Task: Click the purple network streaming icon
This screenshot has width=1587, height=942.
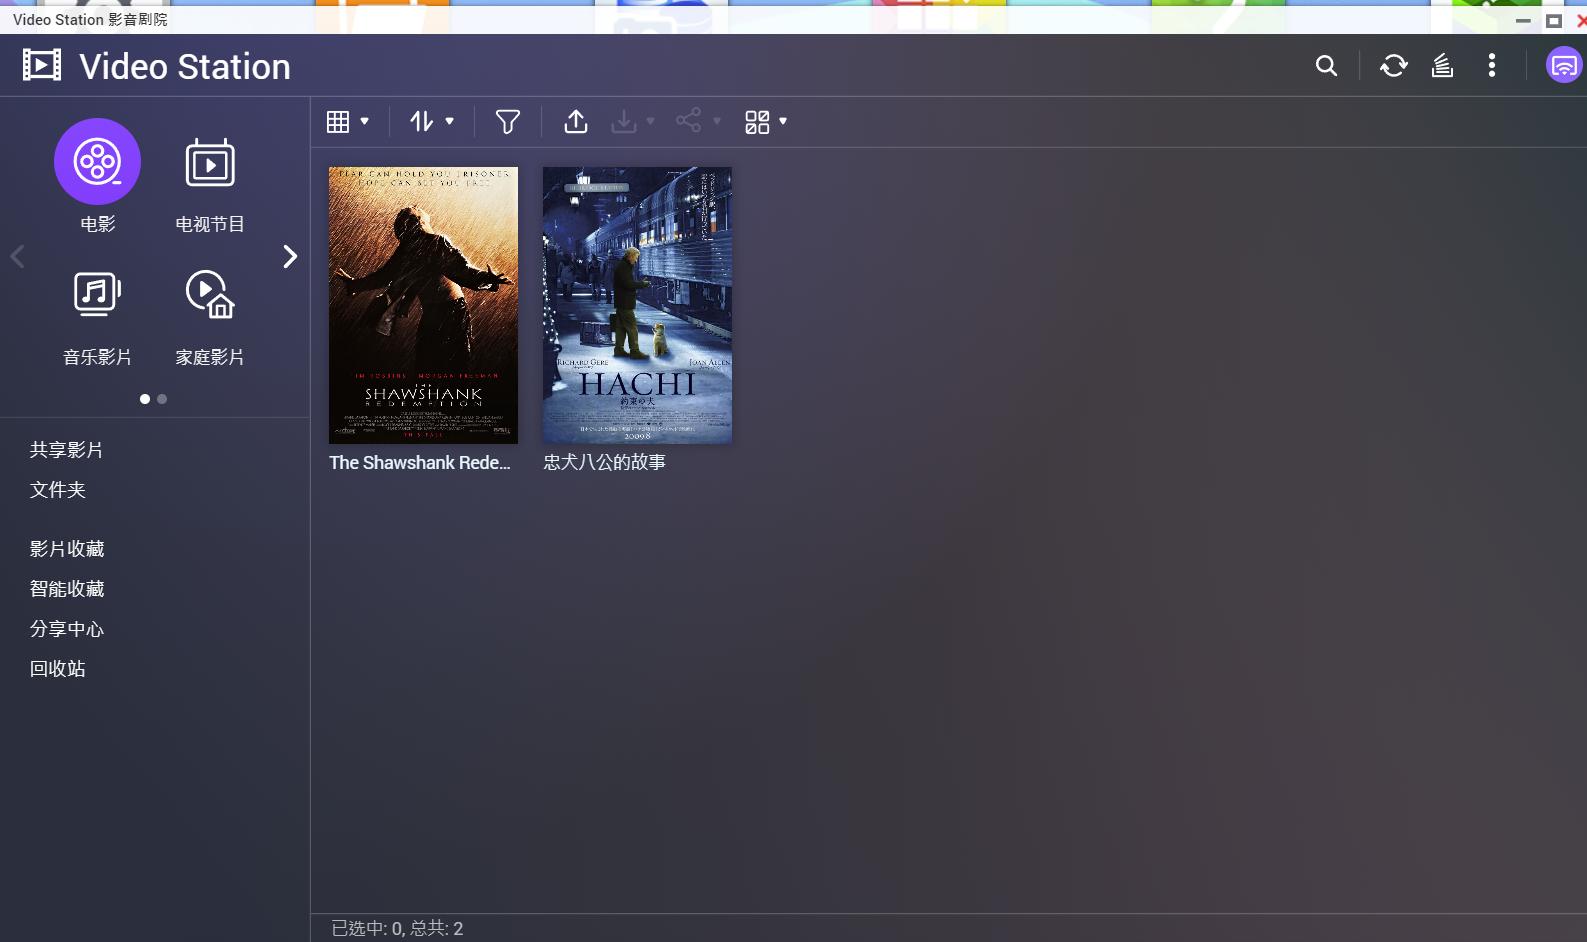Action: 1563,66
